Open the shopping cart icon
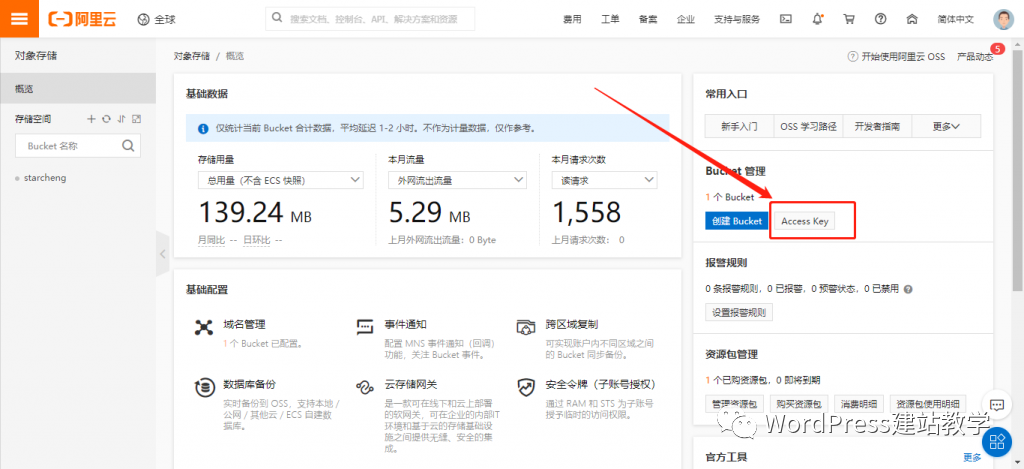1024x469 pixels. tap(849, 19)
